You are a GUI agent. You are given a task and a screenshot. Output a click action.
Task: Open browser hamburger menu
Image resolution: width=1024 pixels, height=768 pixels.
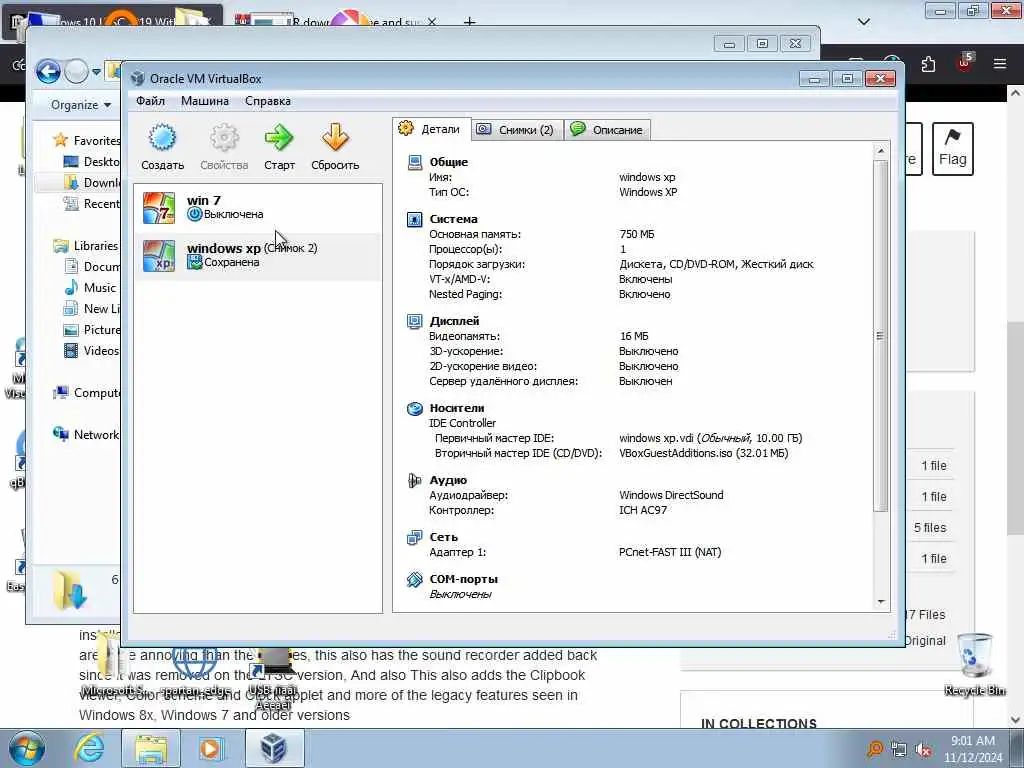point(1000,64)
